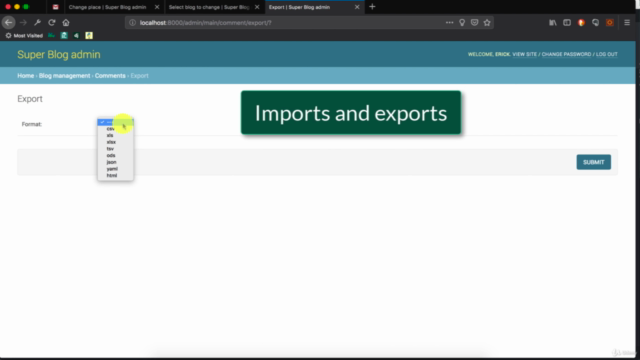The image size is (640, 360).
Task: Close the 'Change place' tab
Action: coord(157,7)
